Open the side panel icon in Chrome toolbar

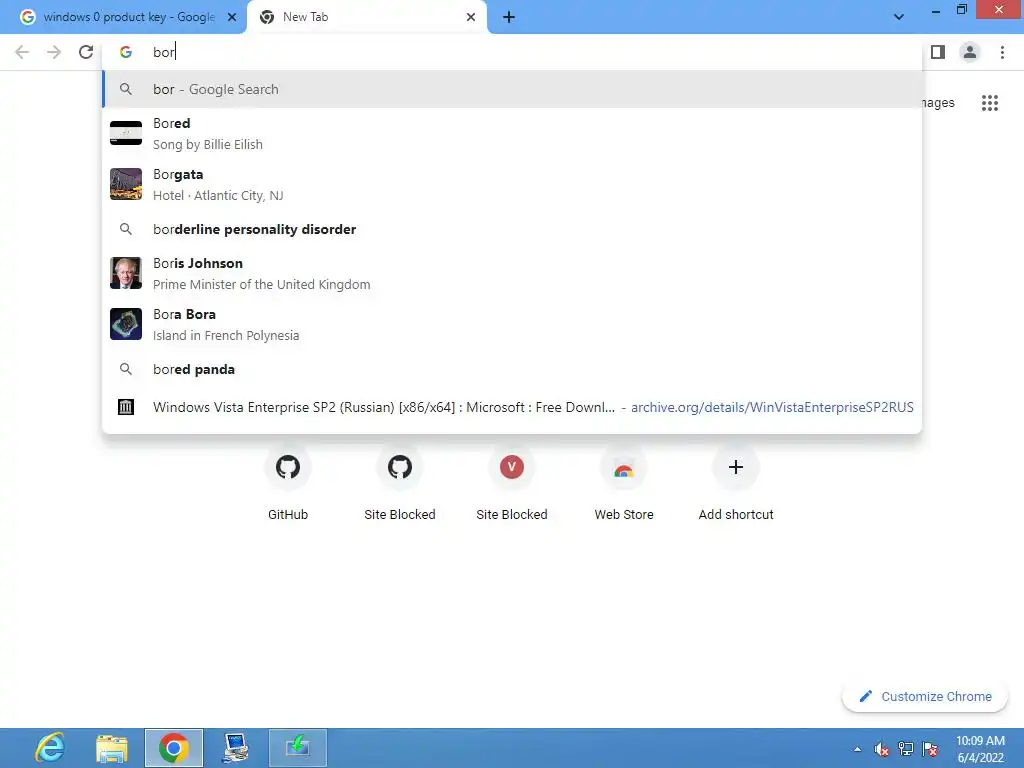pyautogui.click(x=938, y=52)
